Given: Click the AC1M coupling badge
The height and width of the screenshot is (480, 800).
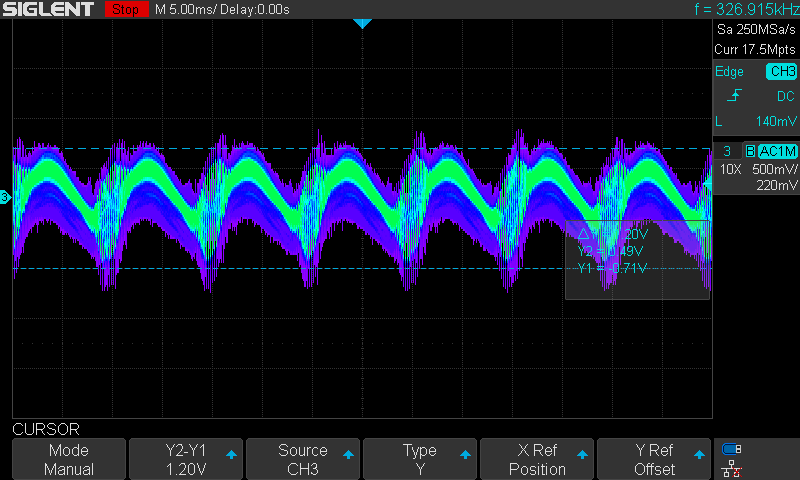Looking at the screenshot, I should [x=778, y=151].
